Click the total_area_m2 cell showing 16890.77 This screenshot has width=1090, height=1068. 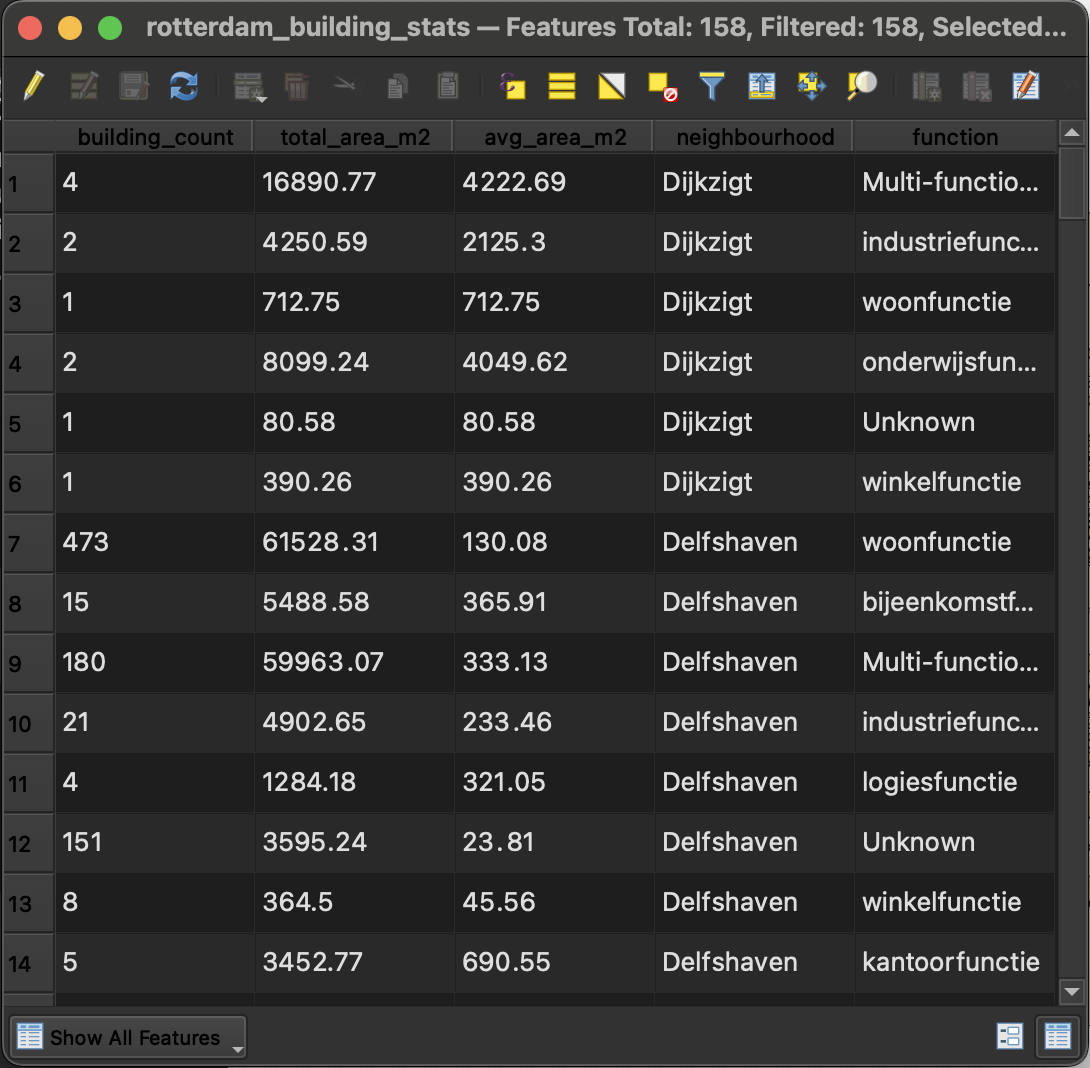click(354, 183)
